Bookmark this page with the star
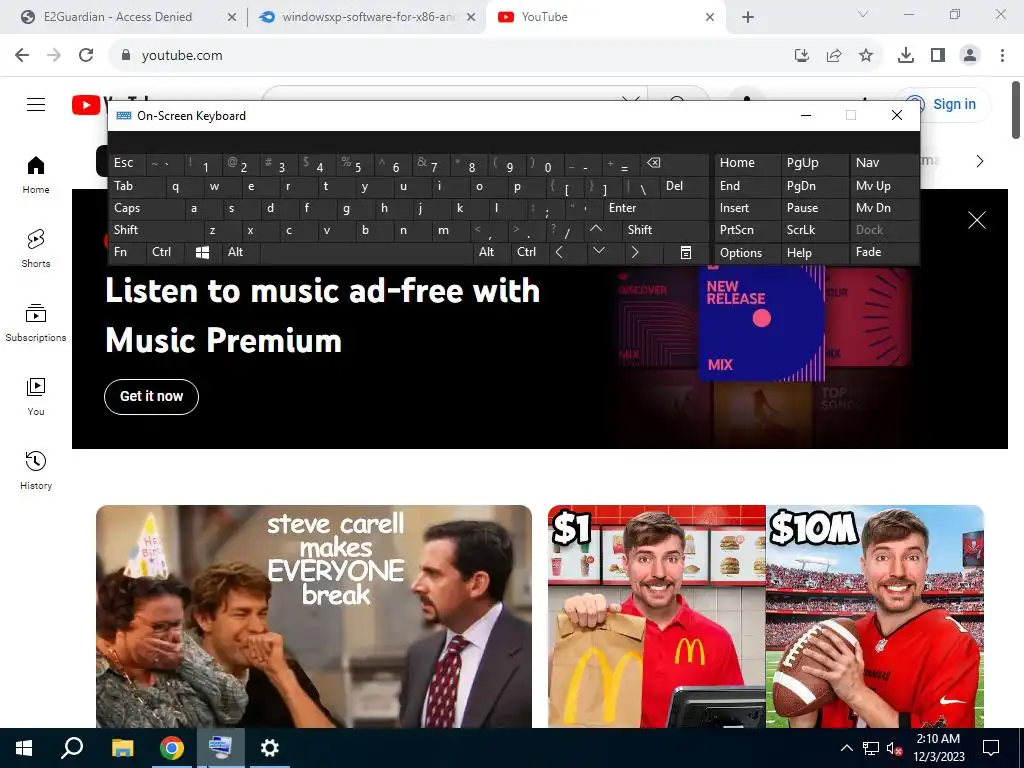 point(866,56)
